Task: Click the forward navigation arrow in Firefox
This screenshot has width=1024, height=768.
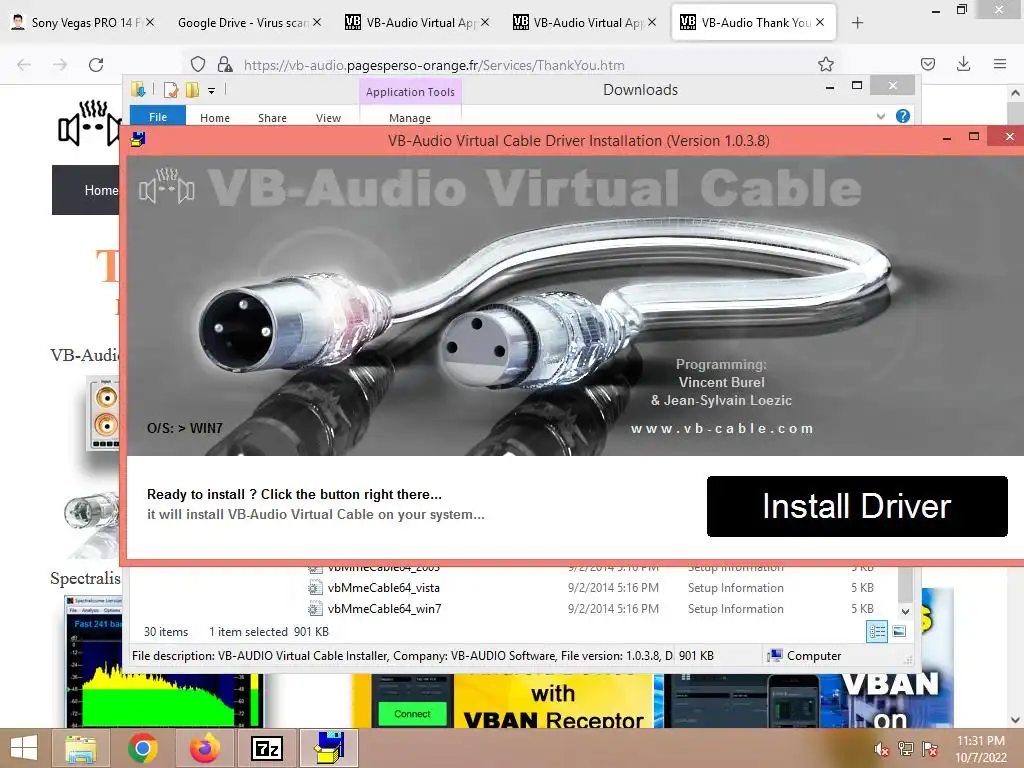Action: 60,64
